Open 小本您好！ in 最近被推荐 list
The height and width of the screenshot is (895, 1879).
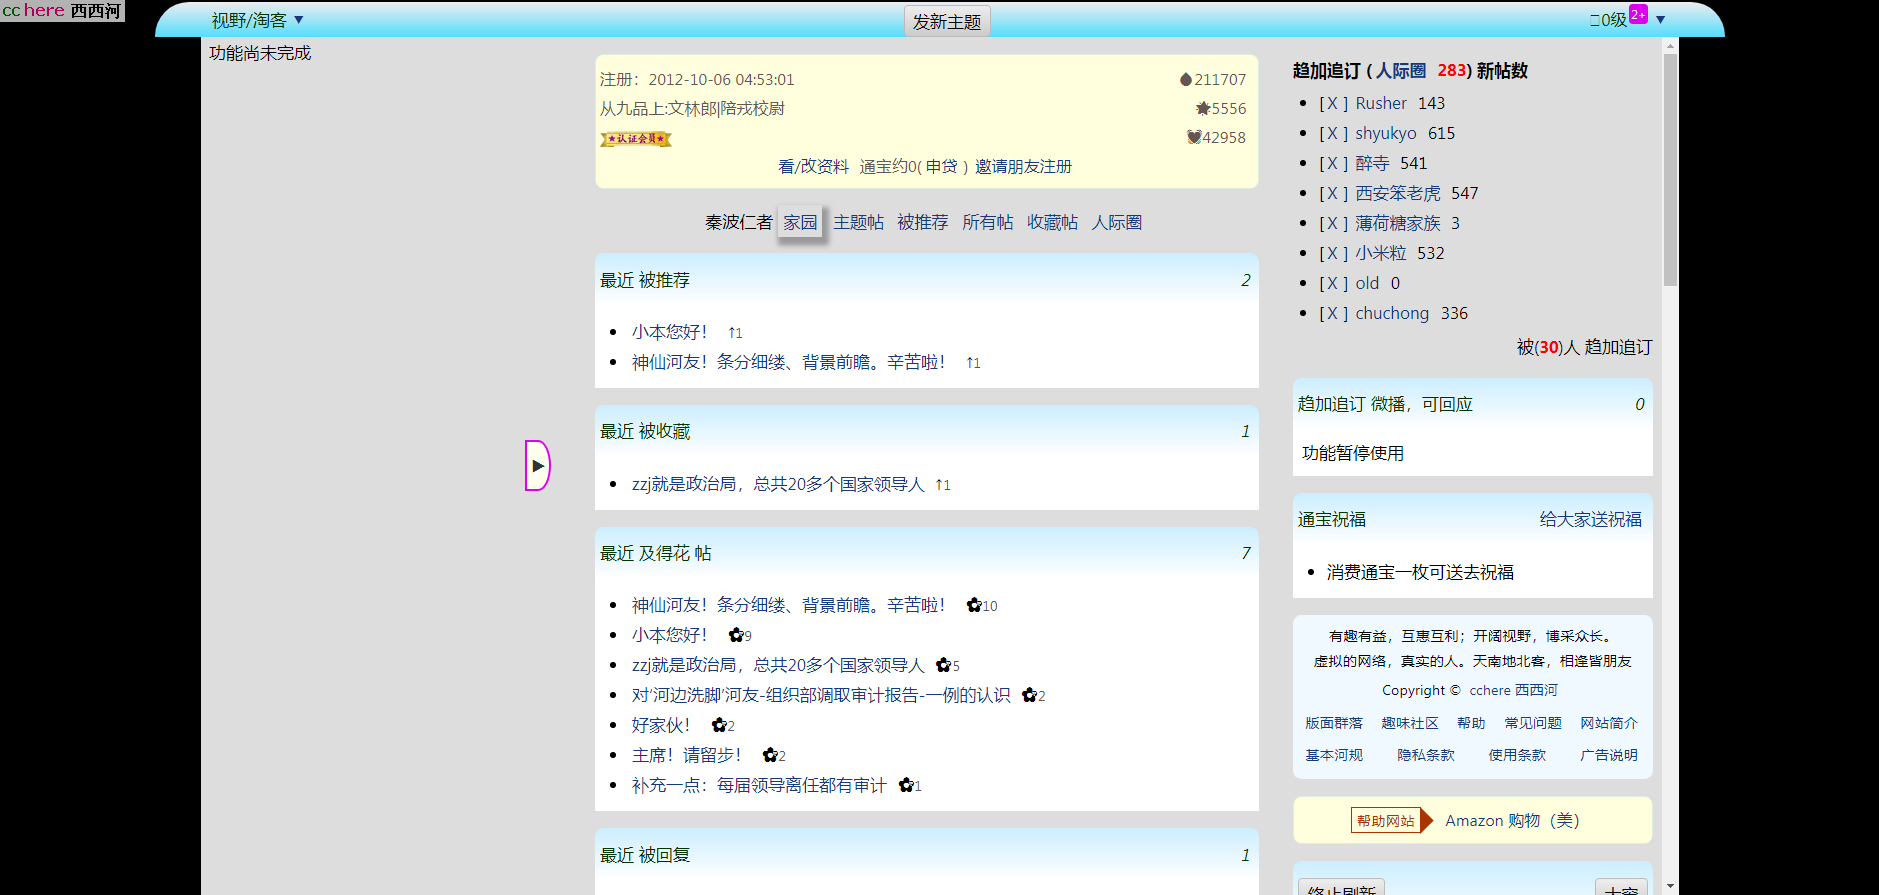670,332
